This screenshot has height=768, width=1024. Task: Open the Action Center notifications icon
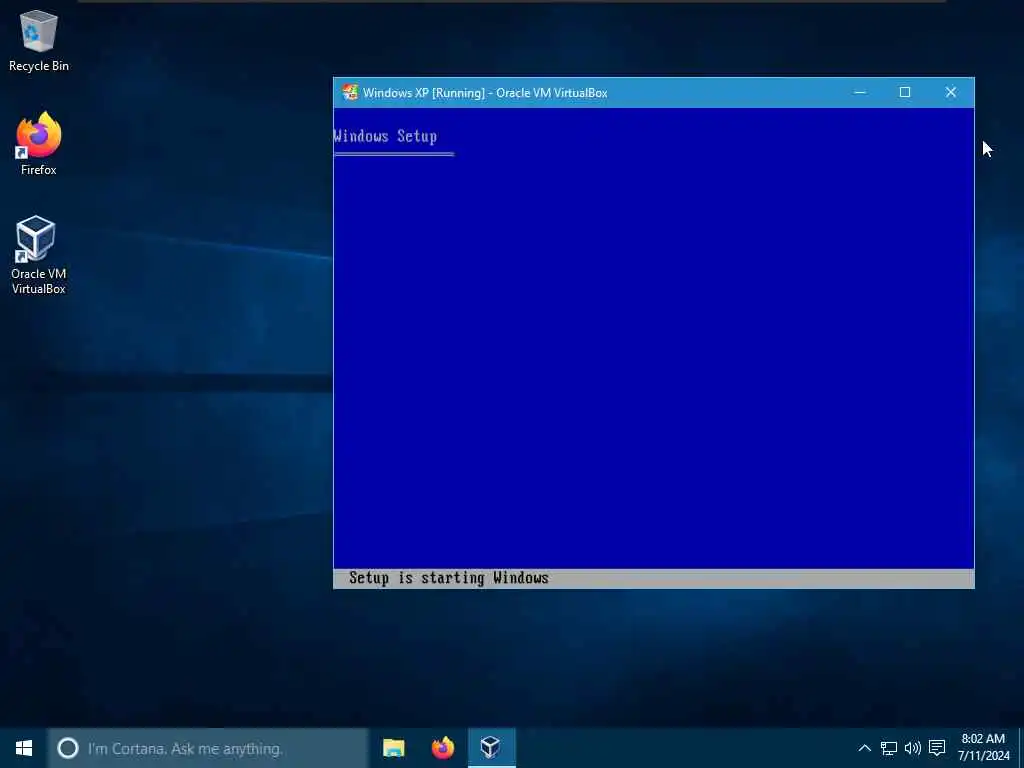(937, 748)
